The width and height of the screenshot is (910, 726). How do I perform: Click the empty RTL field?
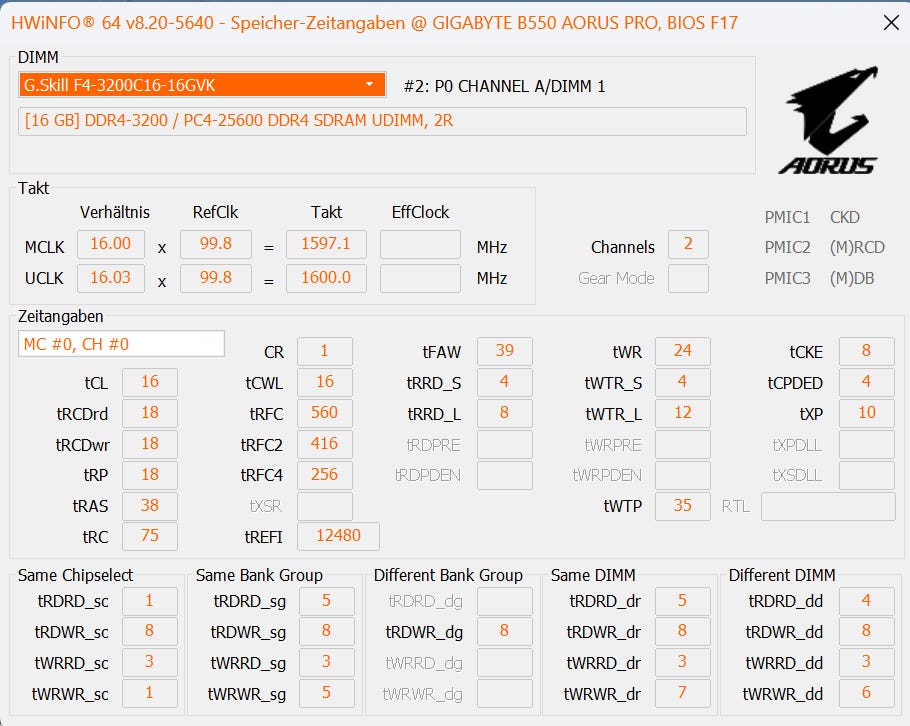[x=828, y=506]
